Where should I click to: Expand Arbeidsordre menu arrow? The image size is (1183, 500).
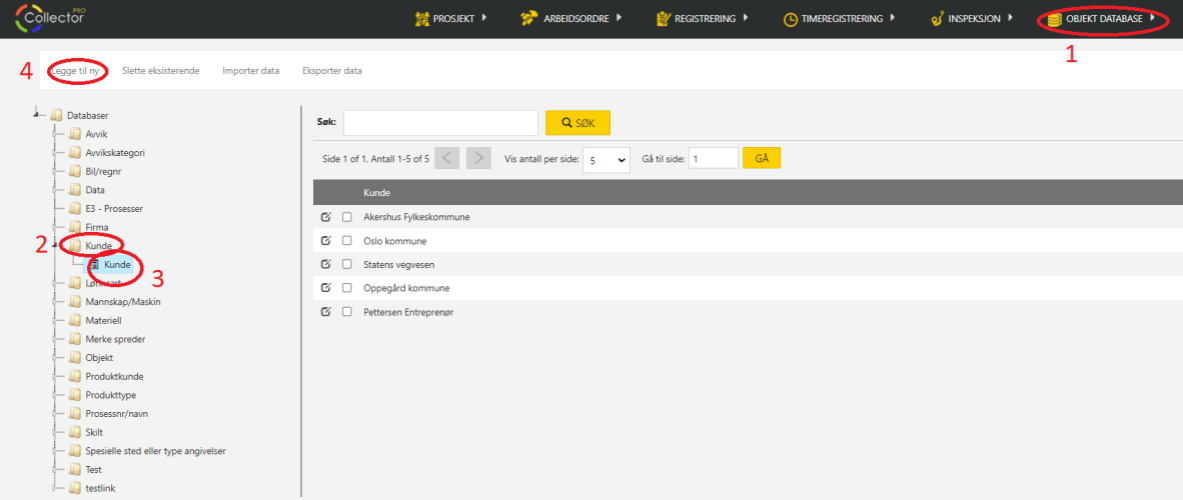(619, 17)
